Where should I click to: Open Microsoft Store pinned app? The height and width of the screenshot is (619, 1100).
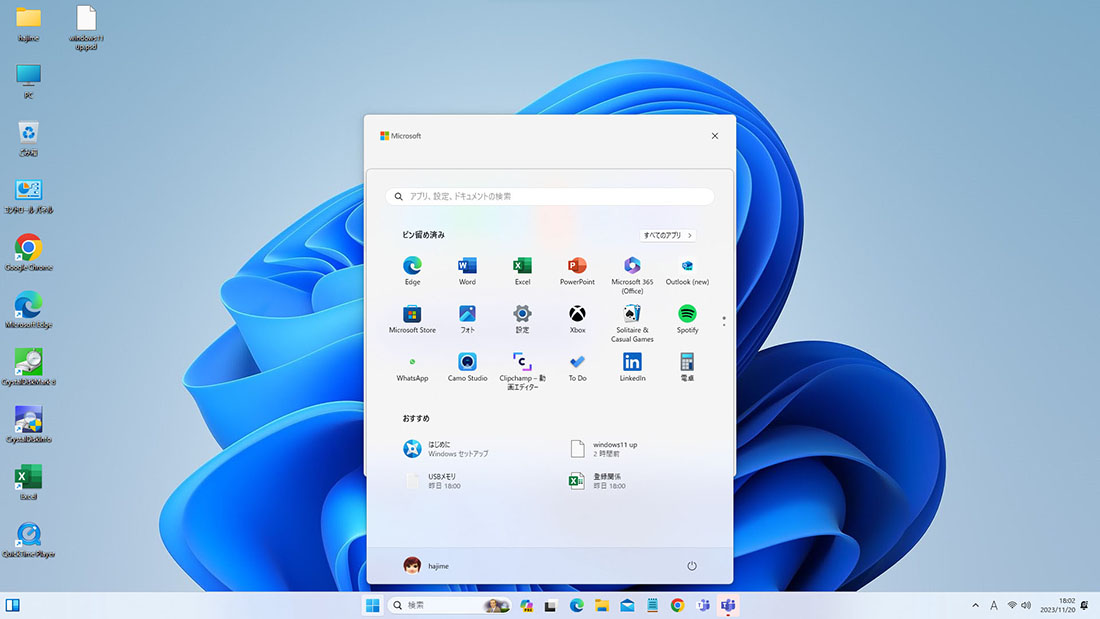pyautogui.click(x=412, y=314)
